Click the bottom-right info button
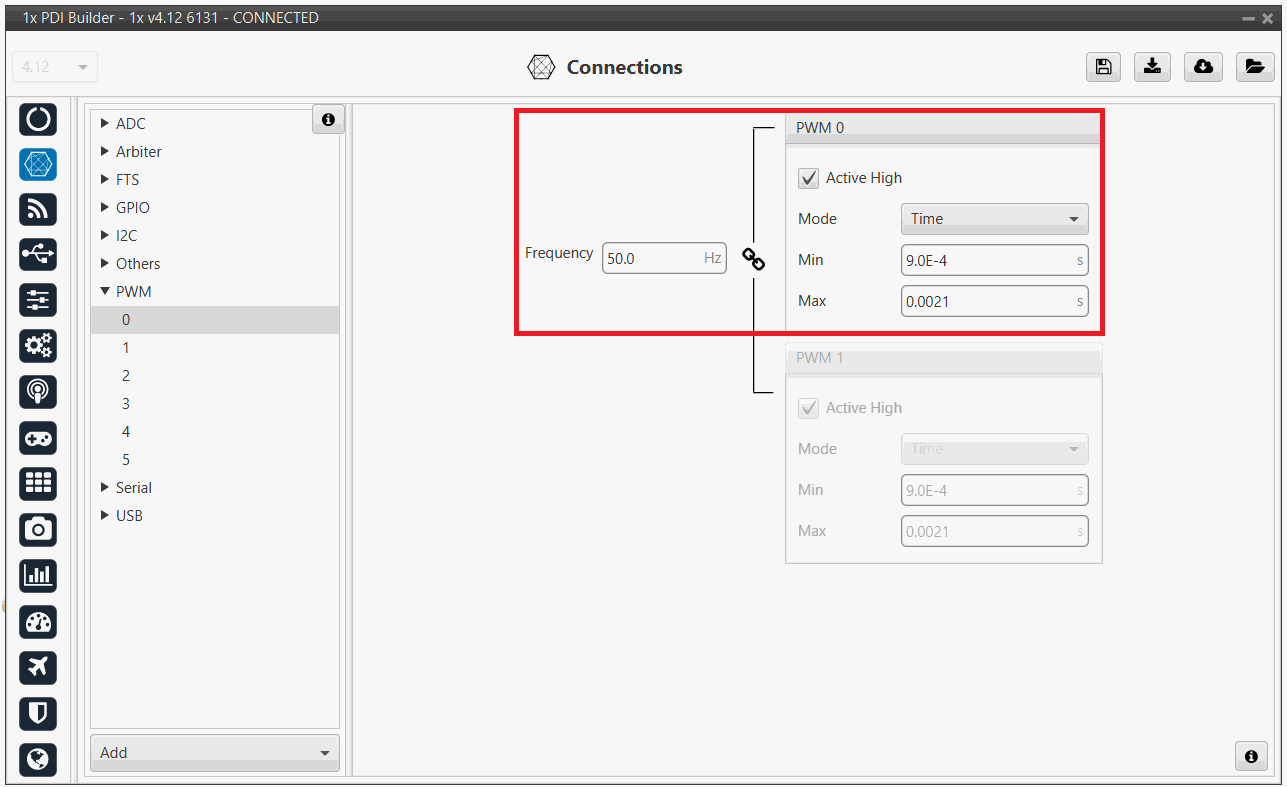This screenshot has width=1287, height=787. point(1251,756)
